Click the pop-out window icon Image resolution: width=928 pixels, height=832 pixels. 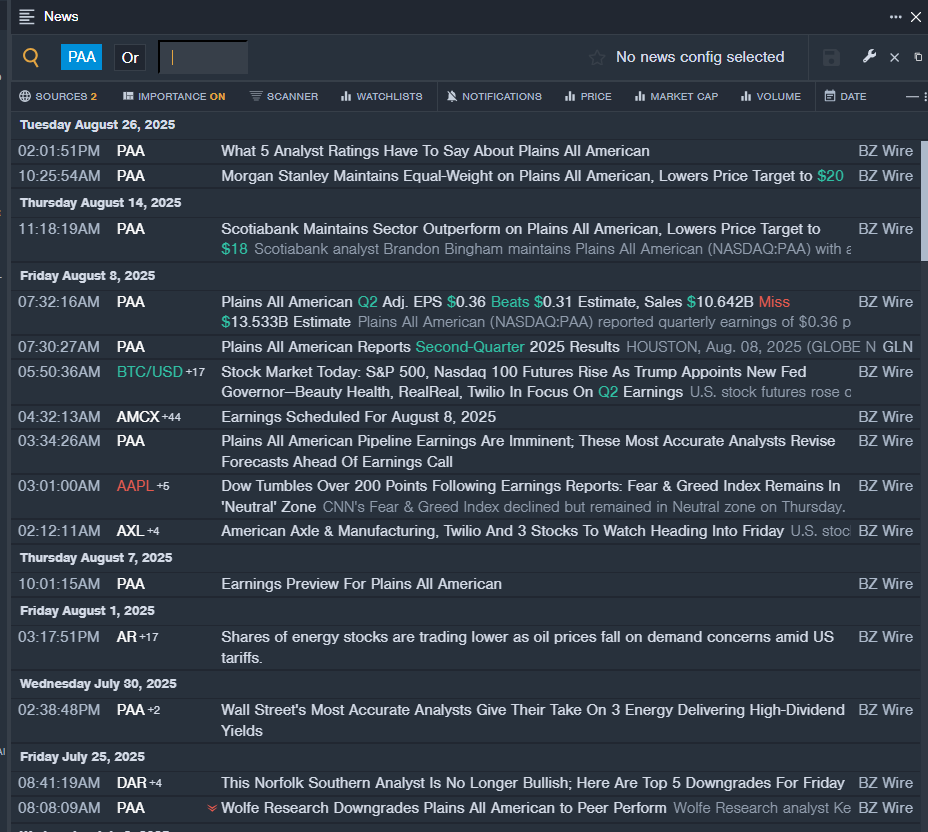(x=918, y=57)
